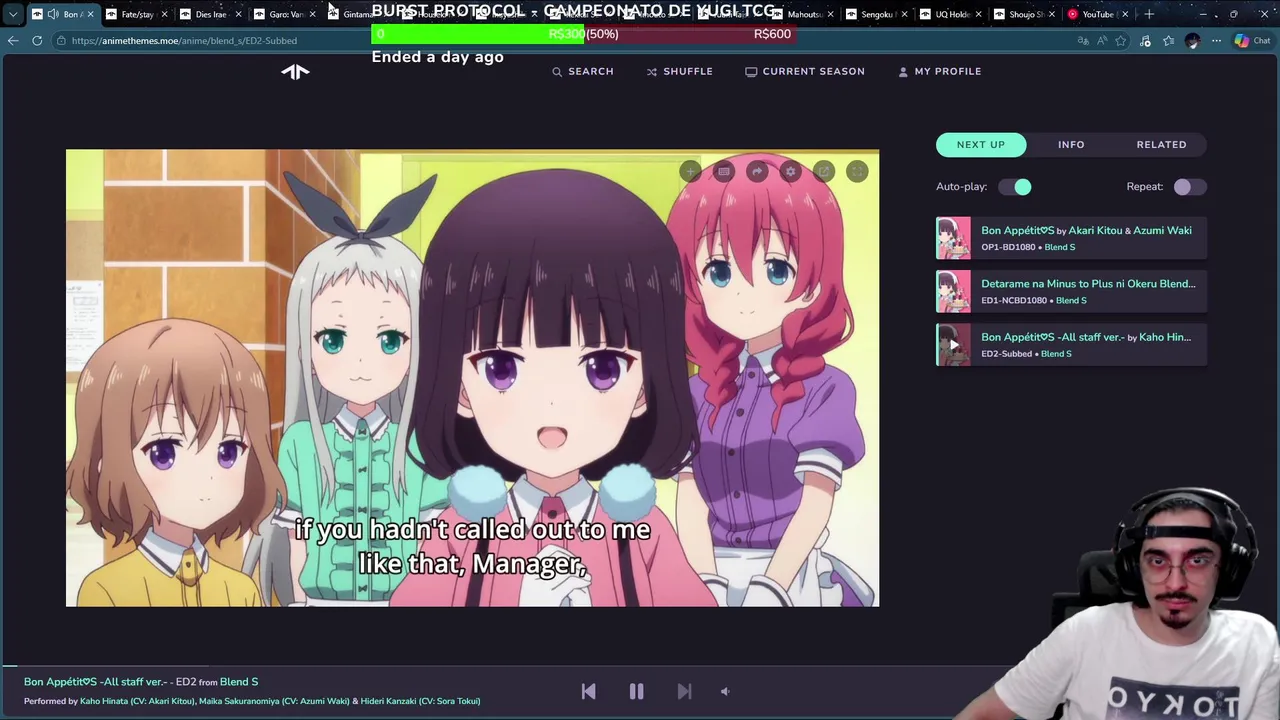
Task: Click Blend S link in the ED1-NCBD1080 row
Action: 1070,300
